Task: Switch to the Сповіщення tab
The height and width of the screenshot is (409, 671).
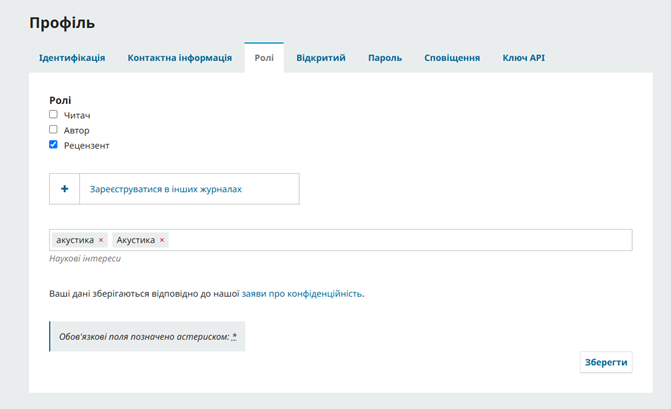Action: pyautogui.click(x=452, y=58)
